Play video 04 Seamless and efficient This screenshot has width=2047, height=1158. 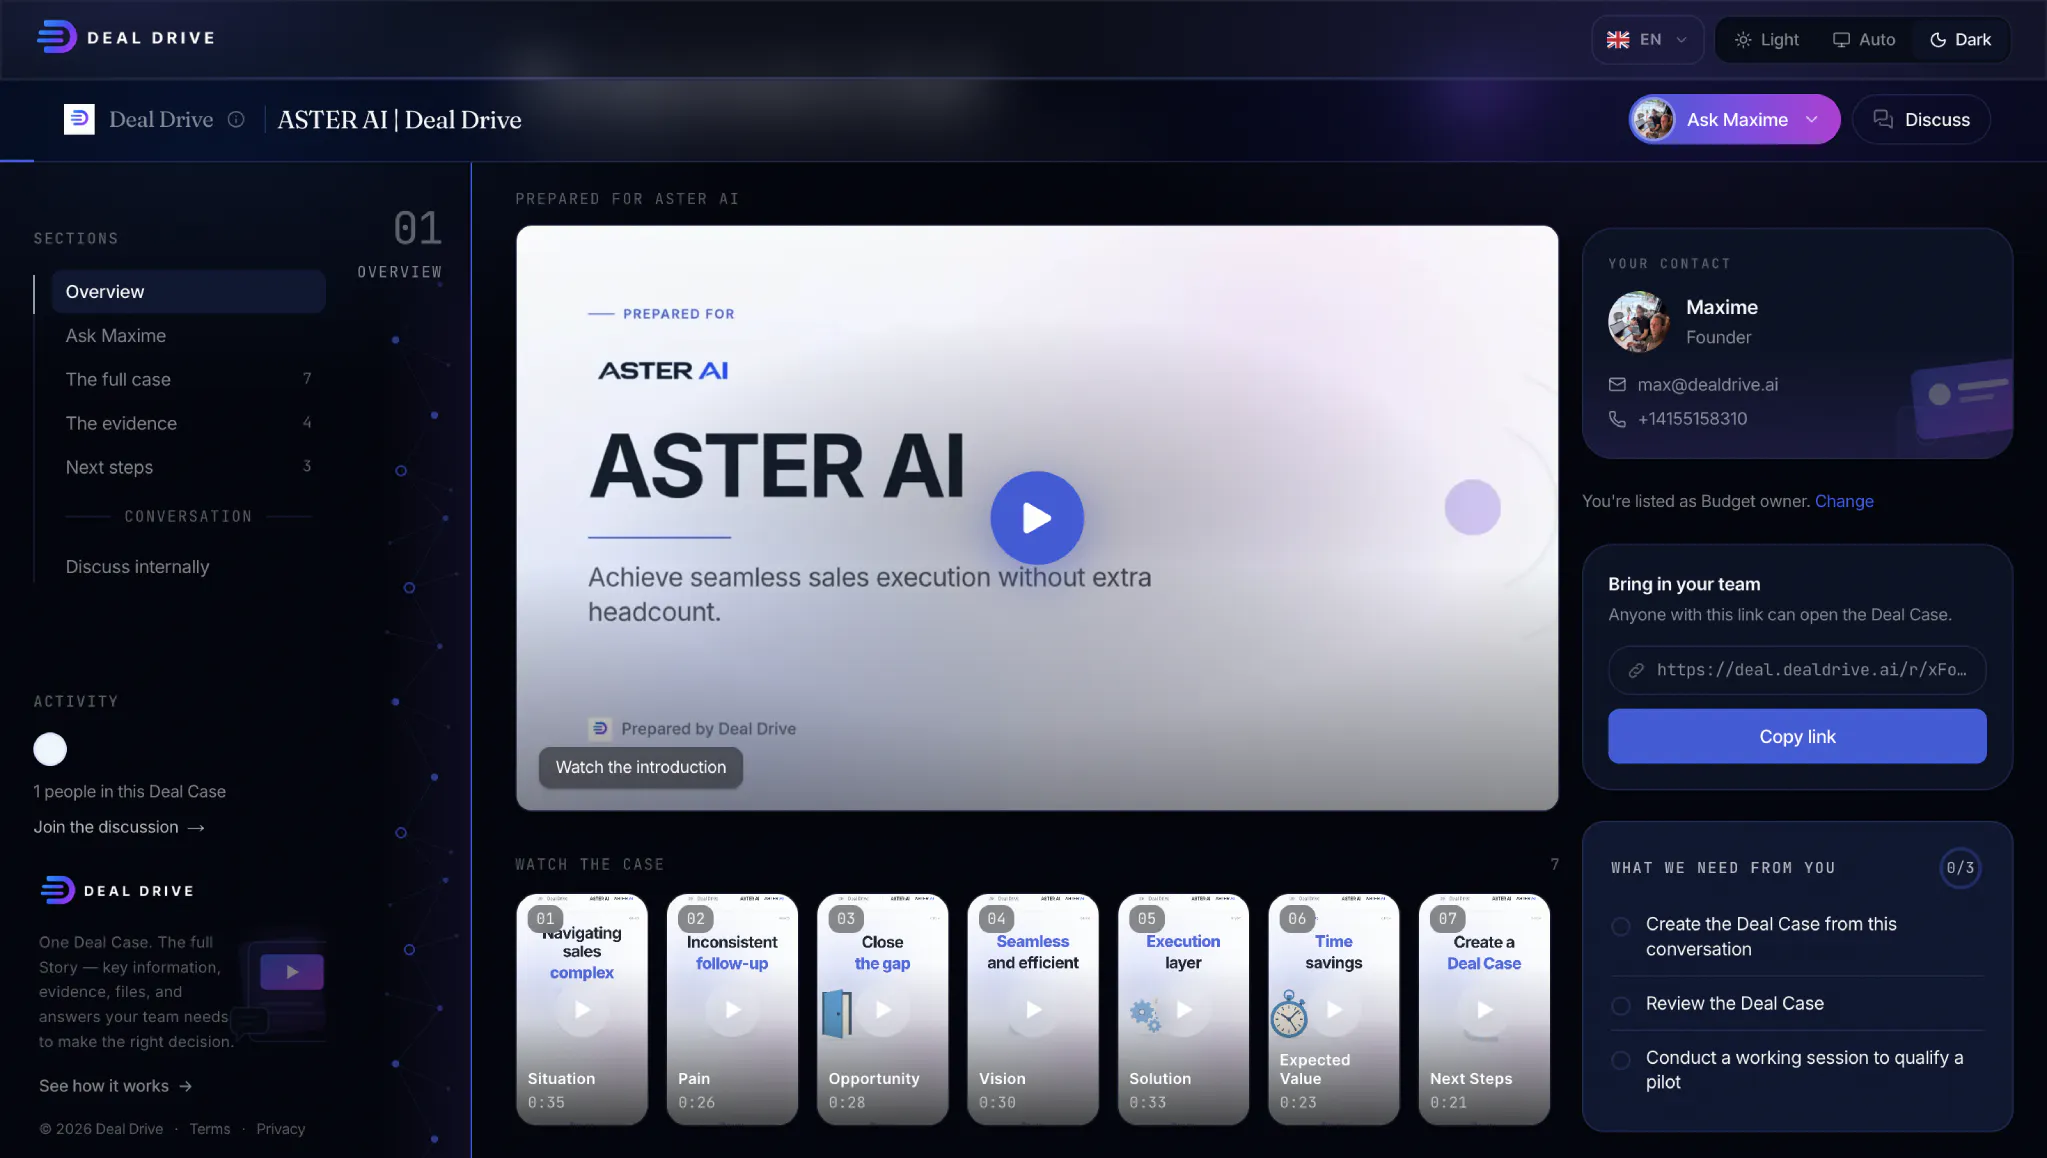(1034, 1010)
